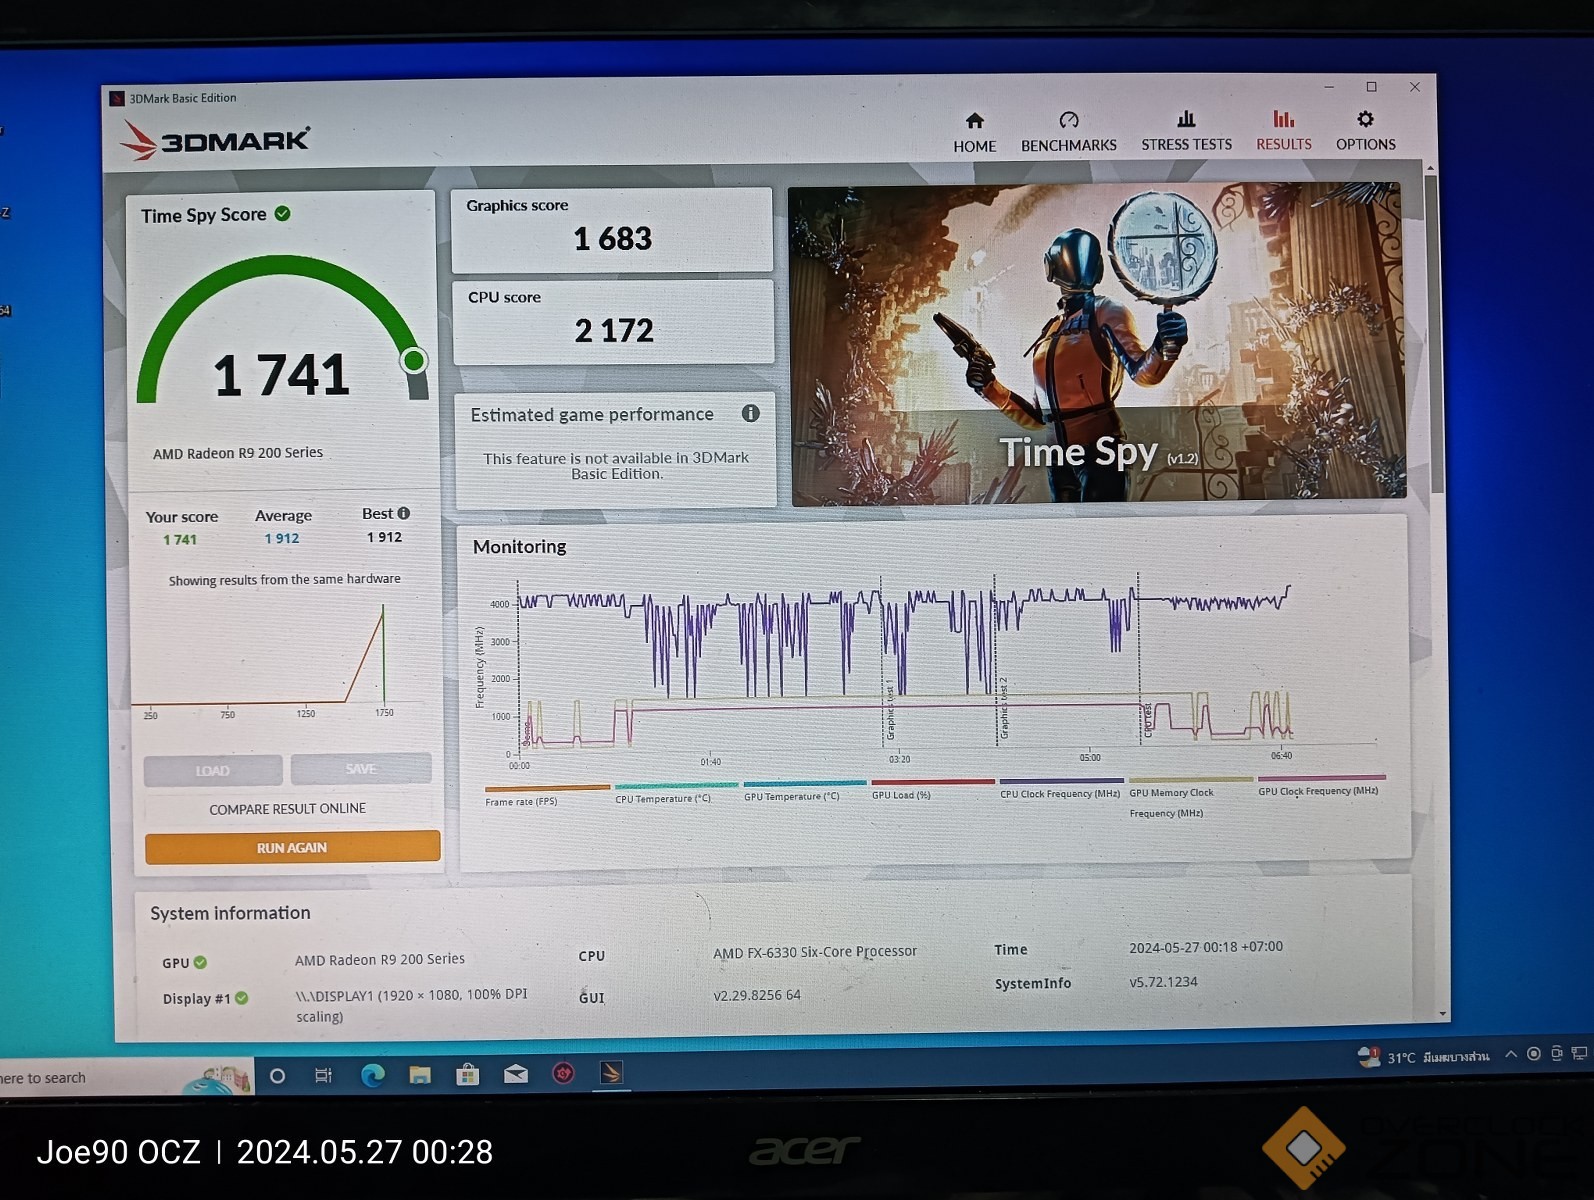Image resolution: width=1594 pixels, height=1200 pixels.
Task: Open the Mail app from the taskbar
Action: click(516, 1074)
